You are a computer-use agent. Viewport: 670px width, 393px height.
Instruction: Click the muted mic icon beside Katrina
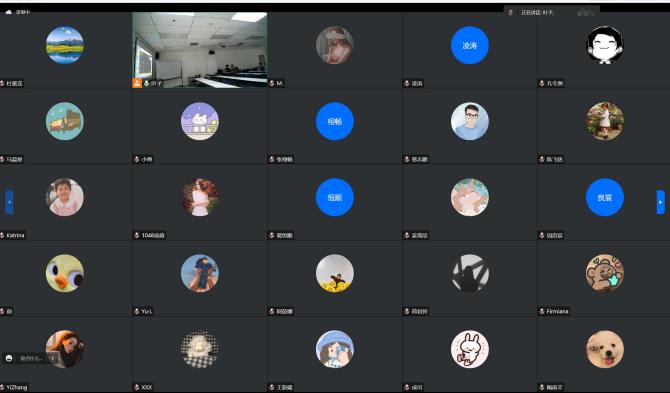click(3, 235)
